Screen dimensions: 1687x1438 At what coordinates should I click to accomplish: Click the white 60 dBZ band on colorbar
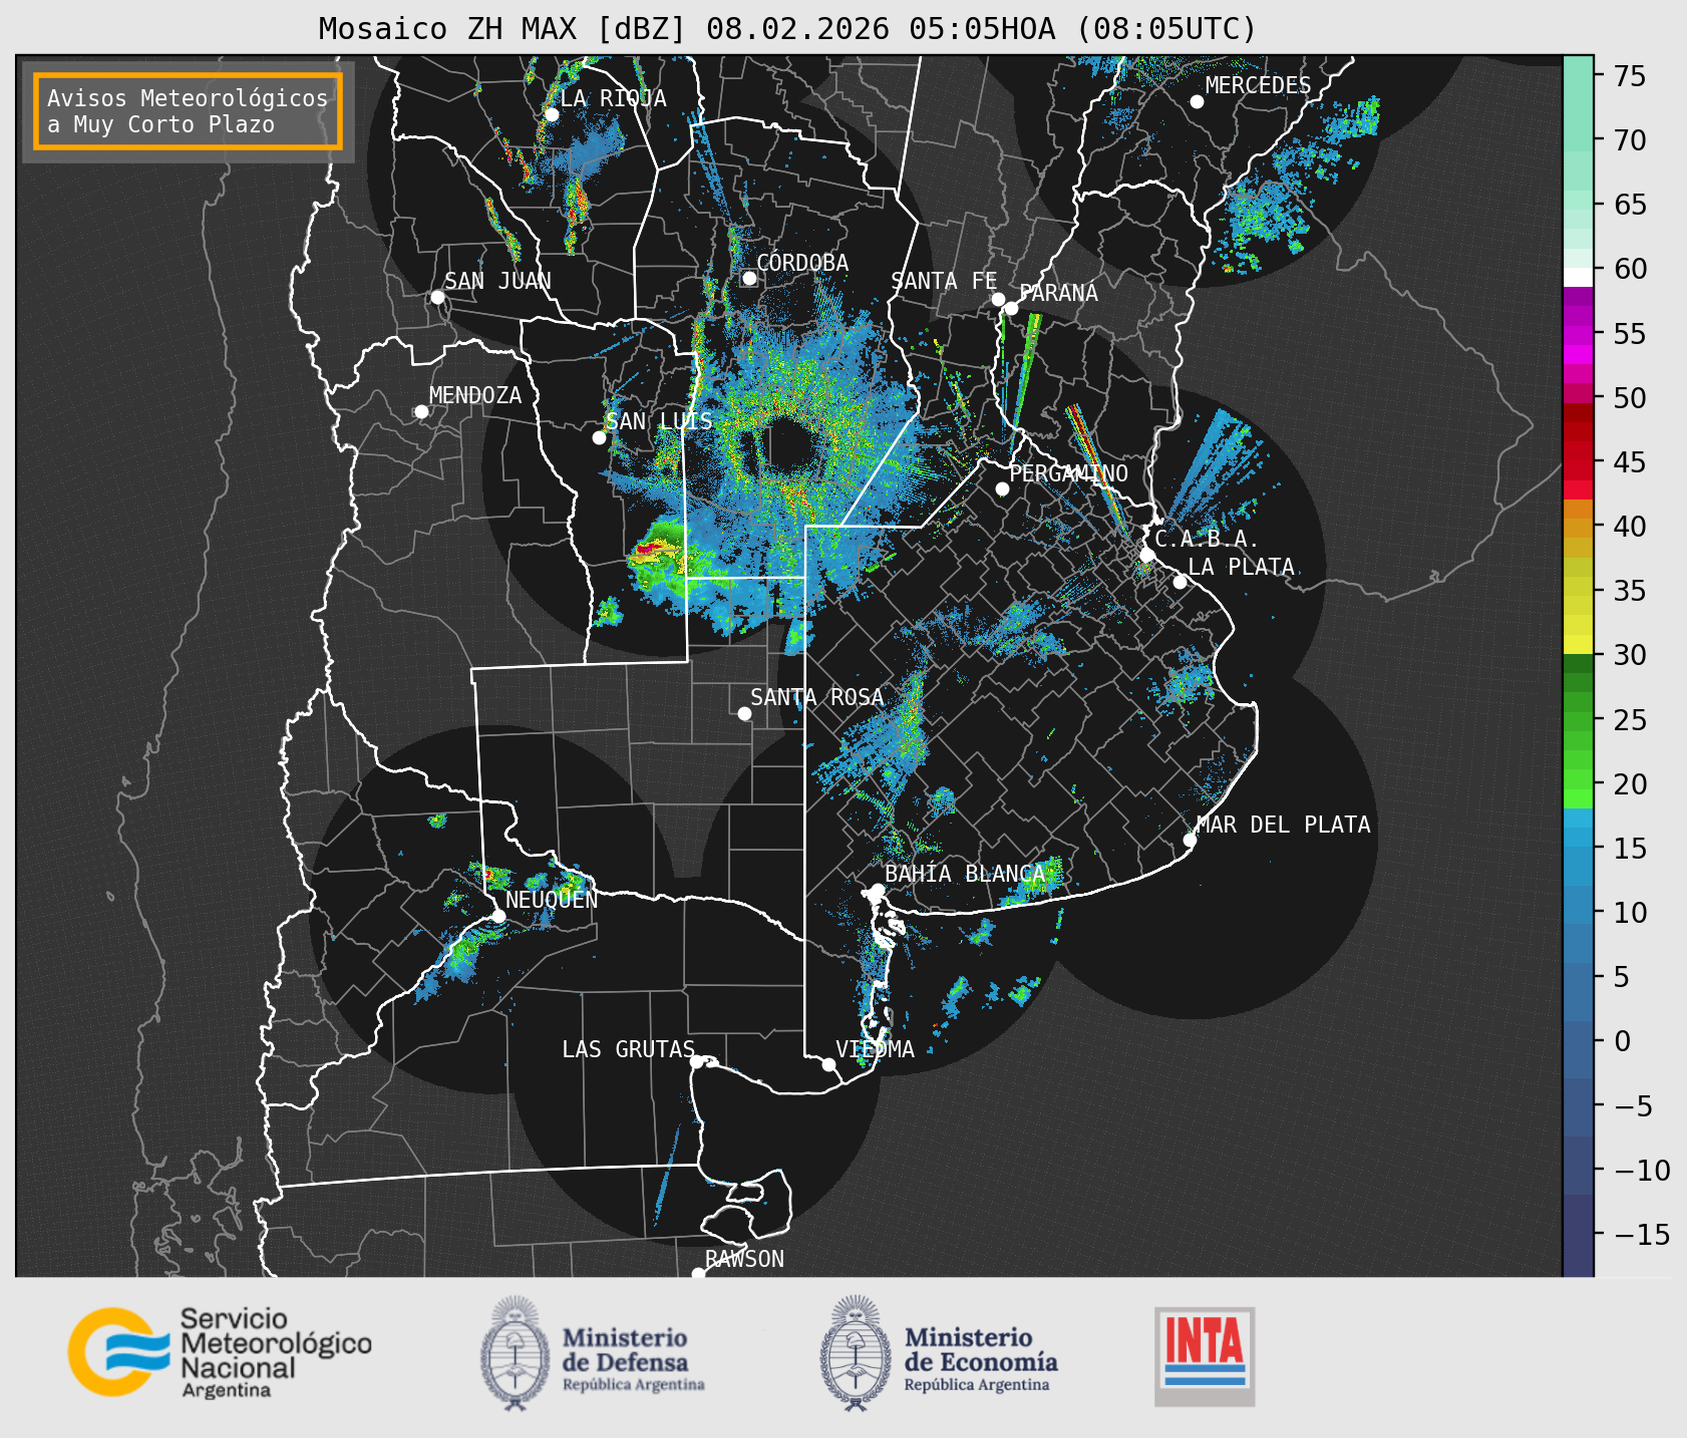point(1578,276)
